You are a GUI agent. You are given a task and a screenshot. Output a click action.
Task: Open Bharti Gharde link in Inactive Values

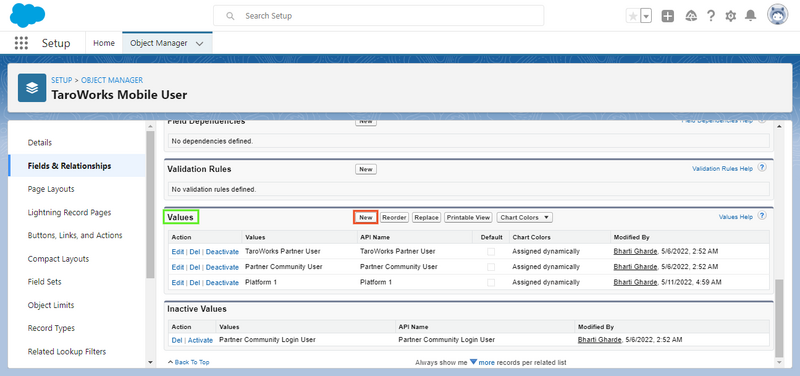coord(599,340)
